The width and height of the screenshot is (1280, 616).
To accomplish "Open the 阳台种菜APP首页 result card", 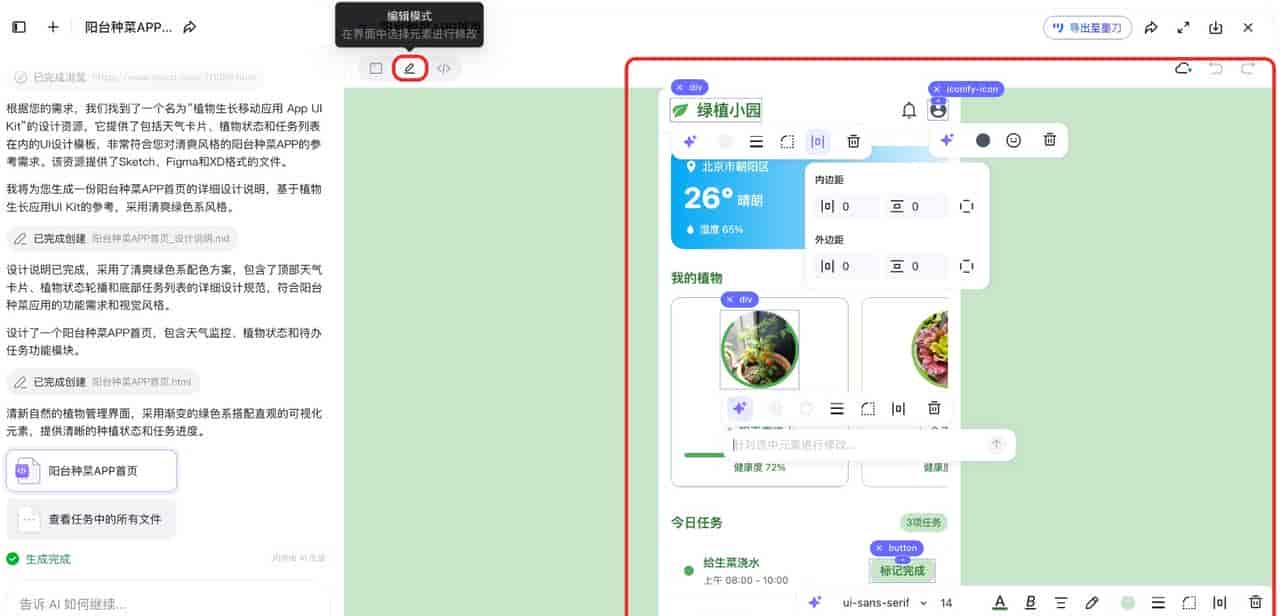I will [x=92, y=470].
